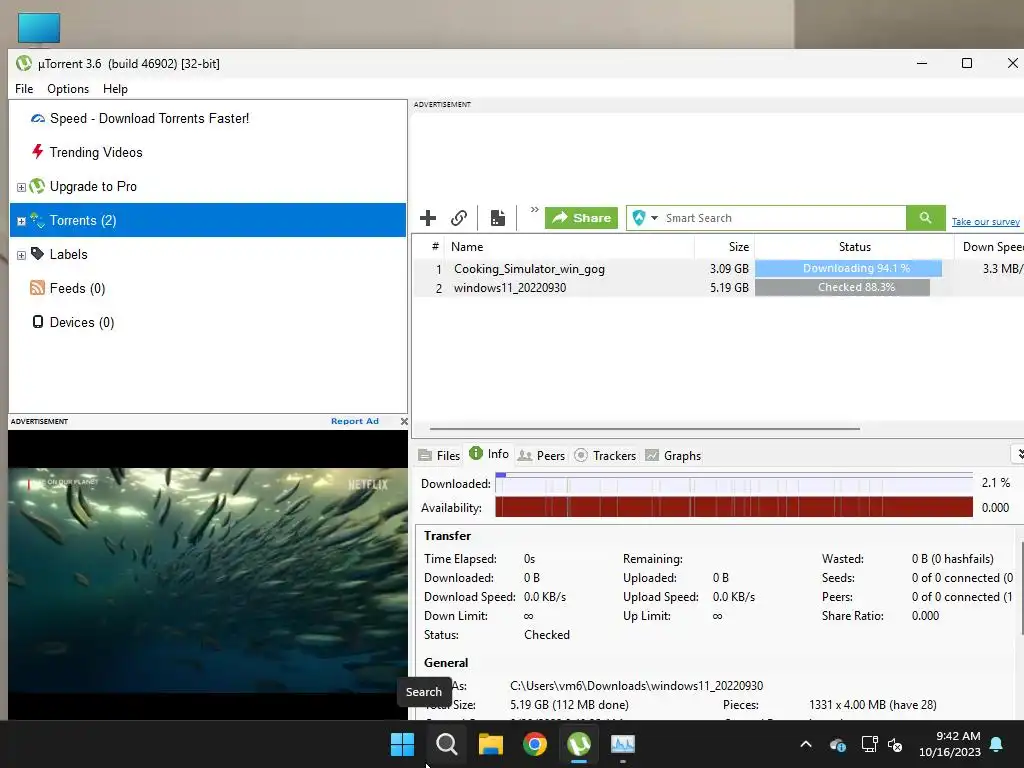Click the torrent list horizontal scrollbar
The height and width of the screenshot is (768, 1024).
tap(645, 429)
